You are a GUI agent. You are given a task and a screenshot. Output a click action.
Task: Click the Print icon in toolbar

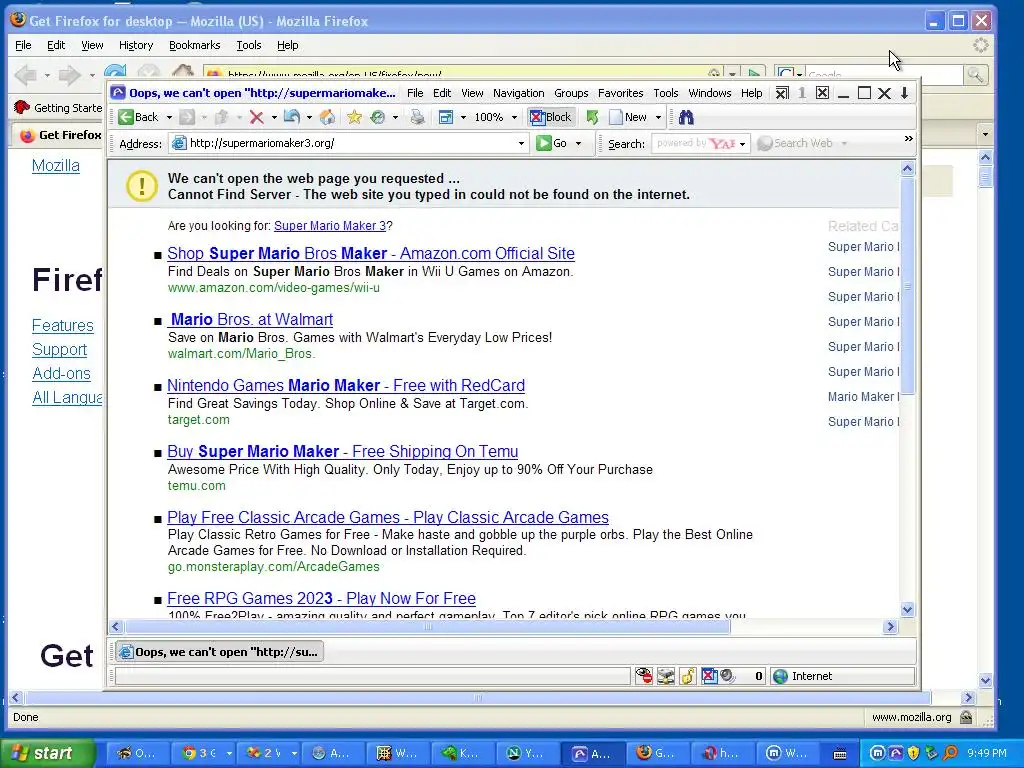pyautogui.click(x=417, y=117)
